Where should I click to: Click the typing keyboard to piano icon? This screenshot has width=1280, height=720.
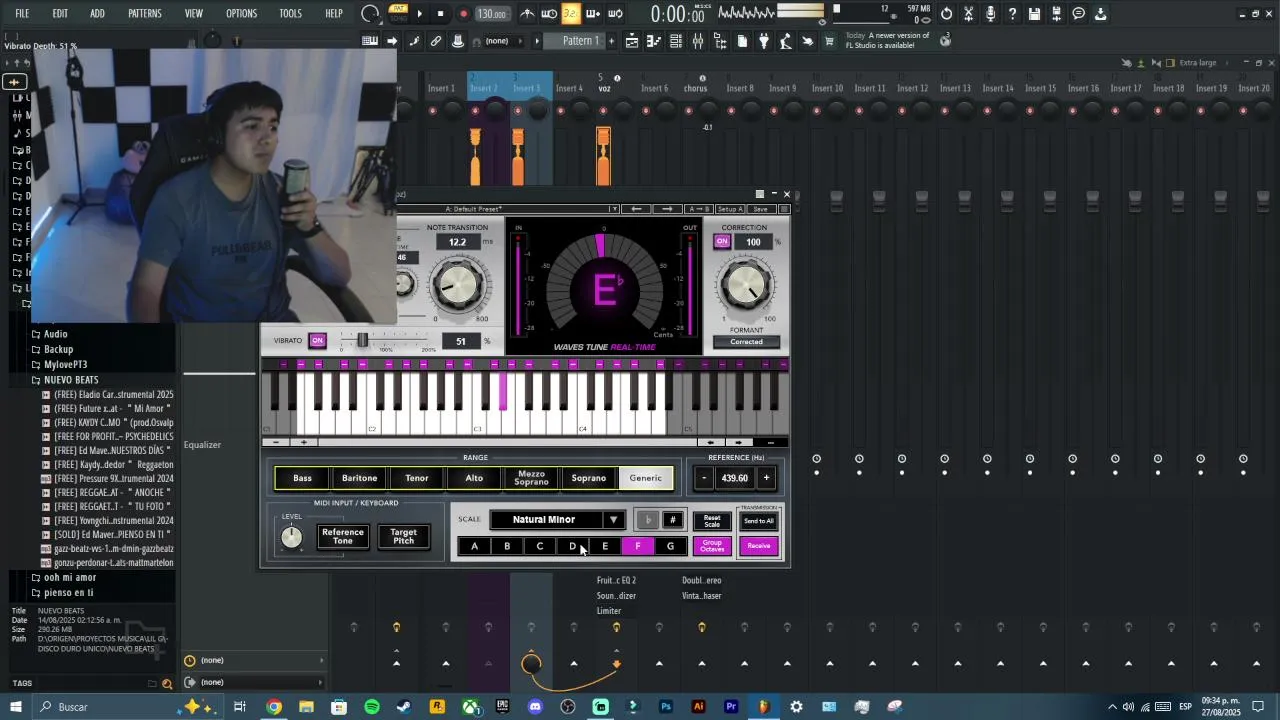[370, 41]
